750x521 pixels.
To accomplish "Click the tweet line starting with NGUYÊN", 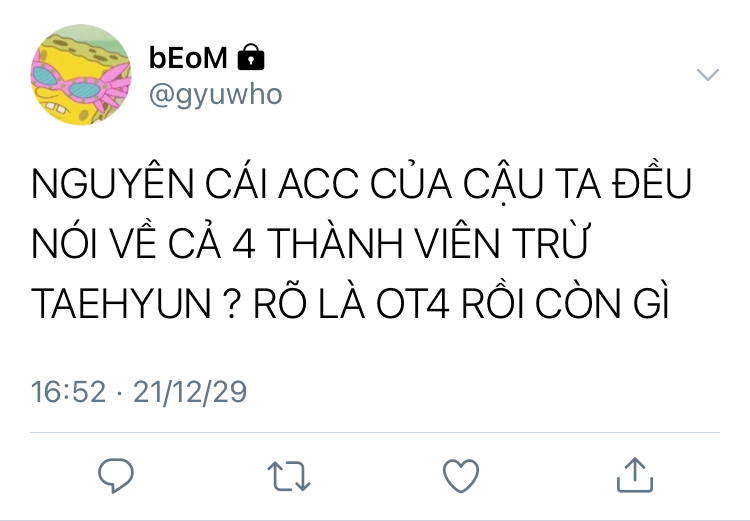I will click(x=362, y=183).
